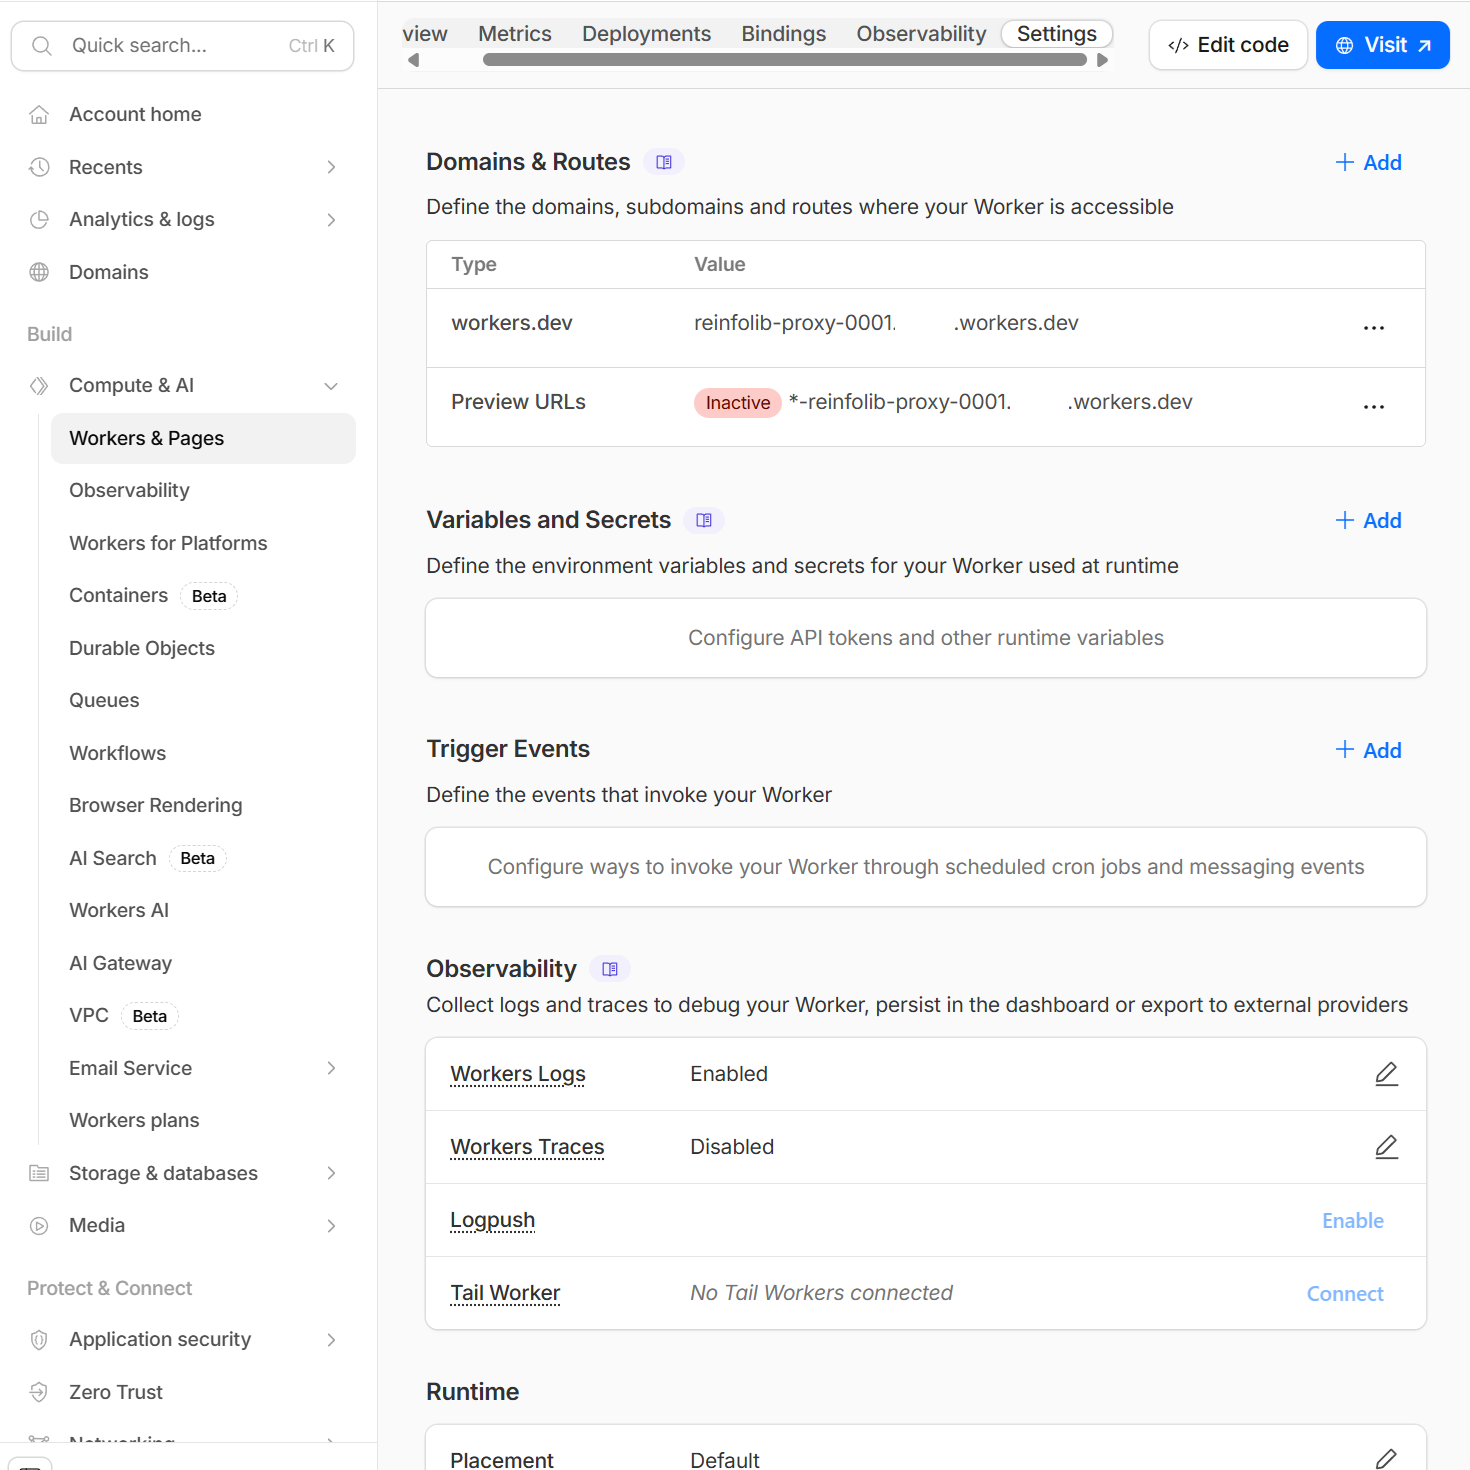This screenshot has height=1470, width=1470.
Task: Switch to the Bindings tab
Action: [784, 34]
